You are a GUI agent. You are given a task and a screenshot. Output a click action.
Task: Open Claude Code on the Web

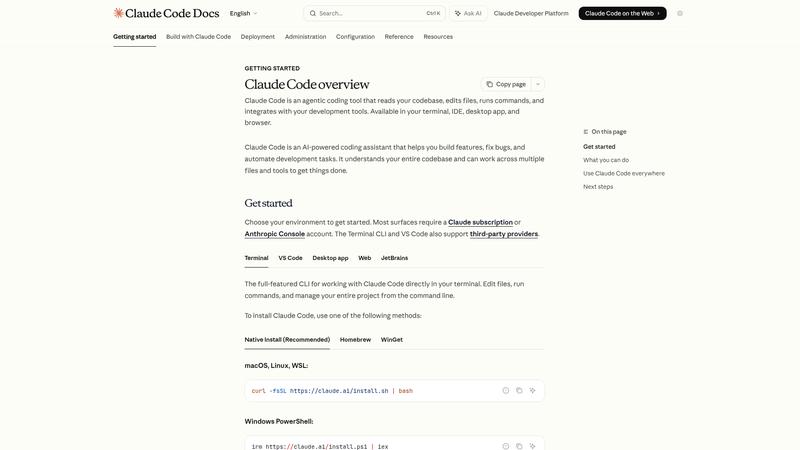[x=622, y=14]
